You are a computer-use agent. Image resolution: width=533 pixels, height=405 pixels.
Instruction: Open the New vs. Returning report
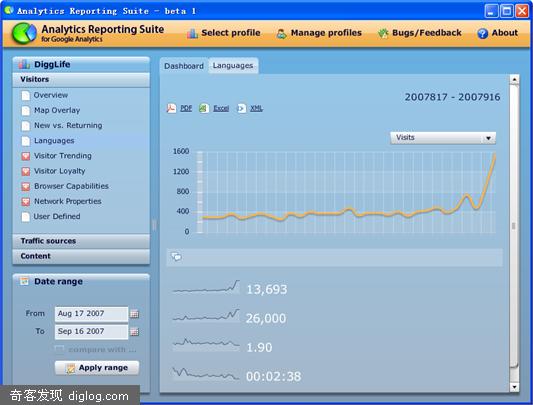[68, 125]
